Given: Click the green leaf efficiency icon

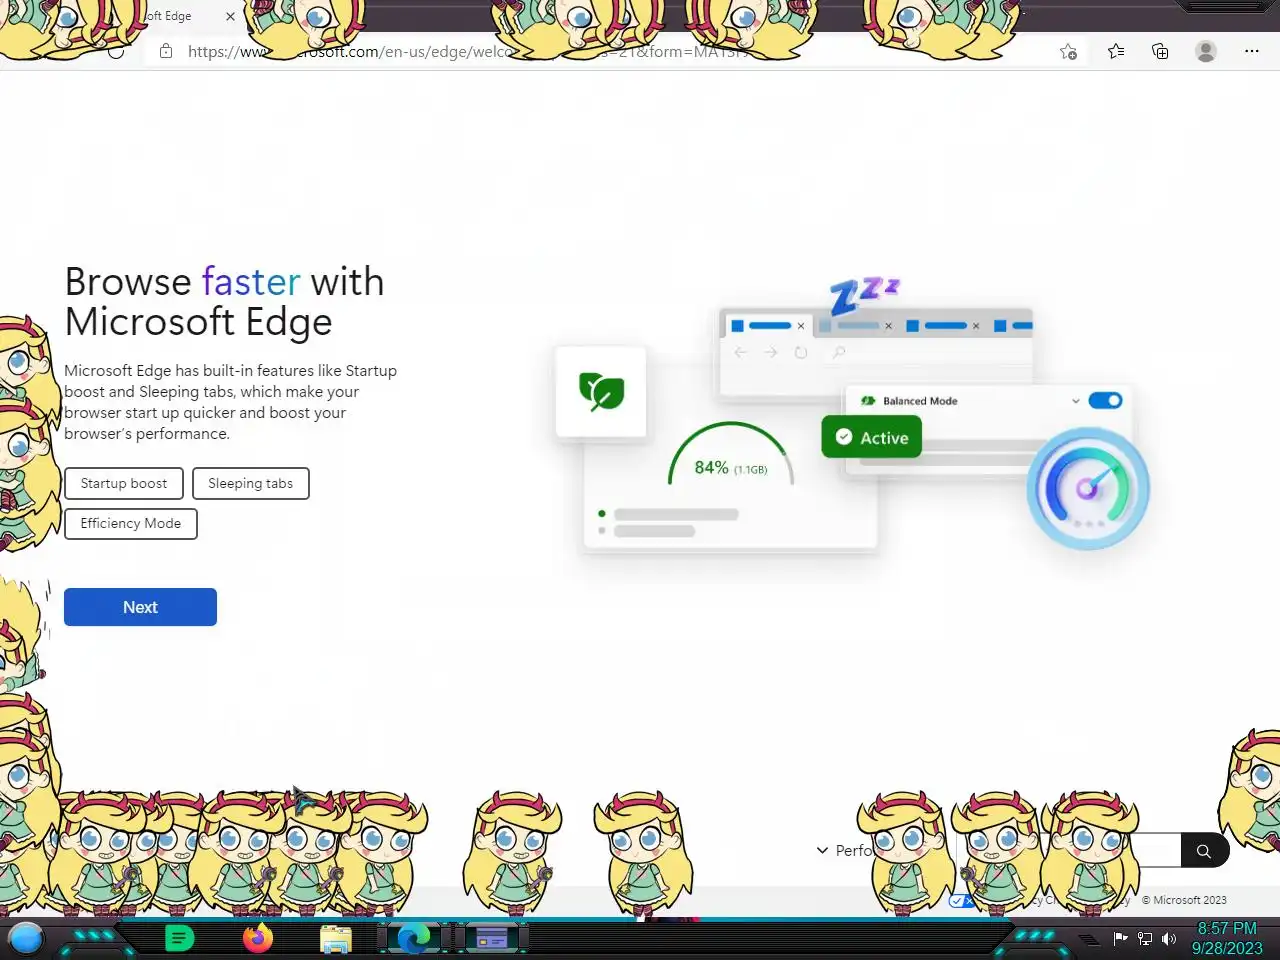Looking at the screenshot, I should point(601,391).
